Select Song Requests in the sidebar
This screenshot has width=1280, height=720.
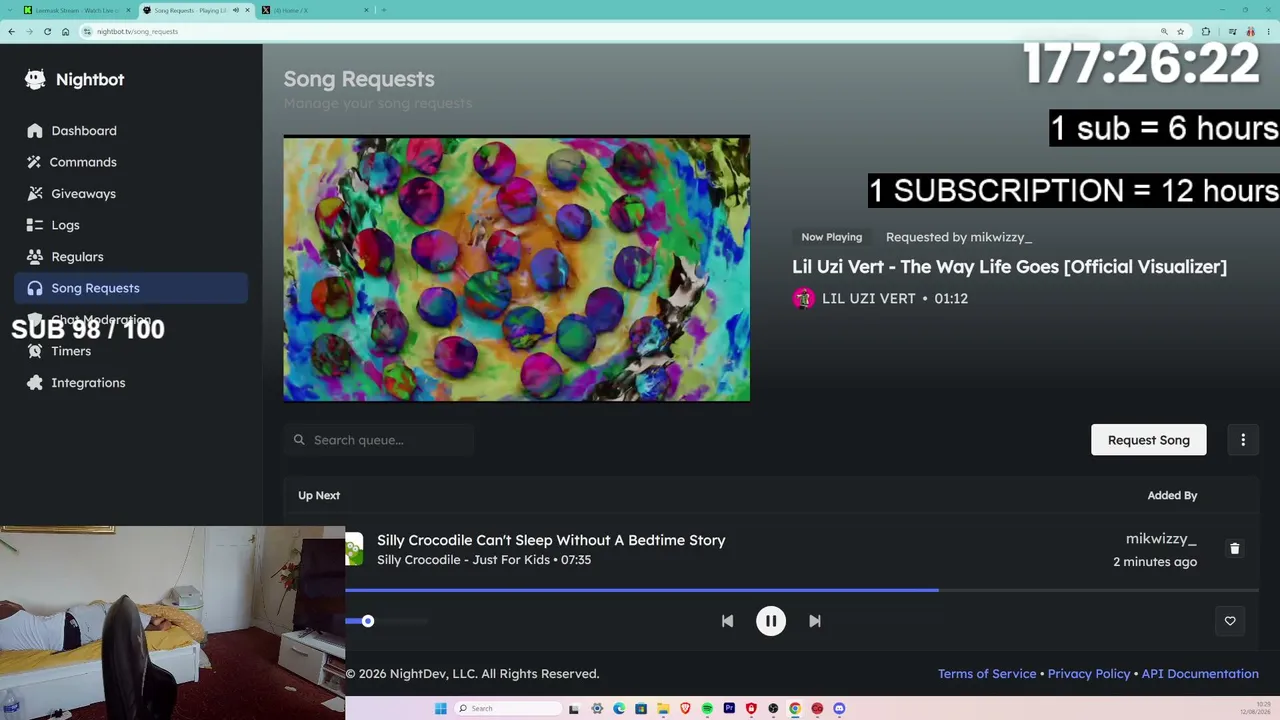[131, 288]
